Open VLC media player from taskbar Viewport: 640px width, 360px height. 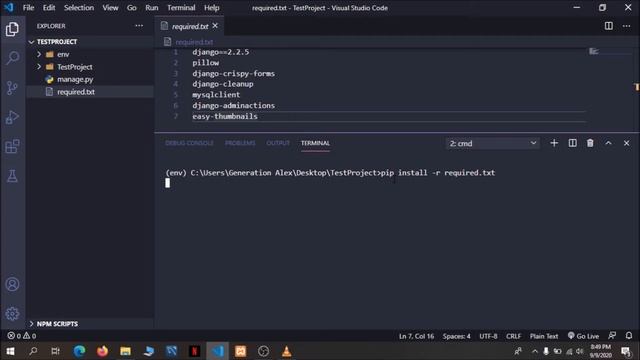pos(287,351)
